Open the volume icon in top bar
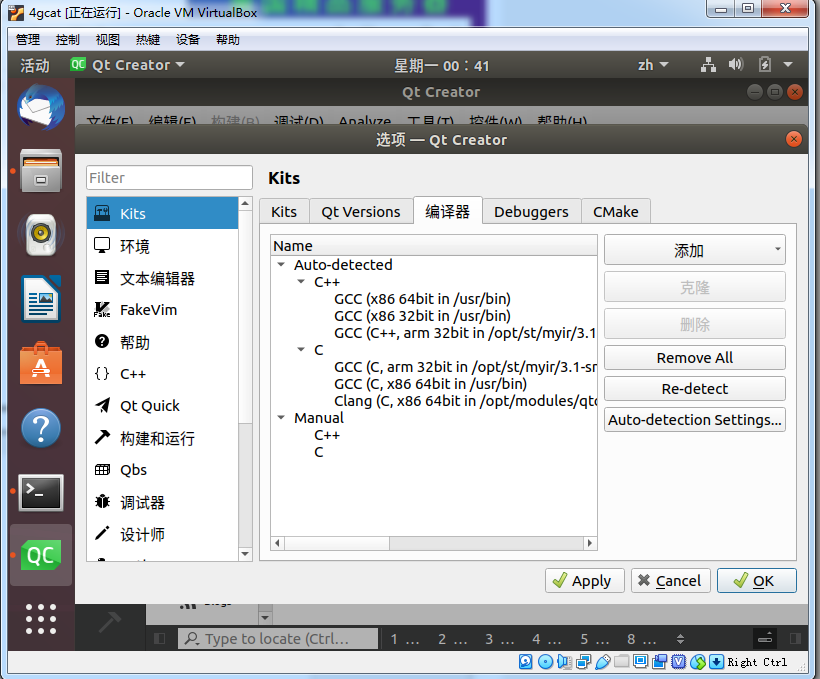Viewport: 820px width, 679px height. [x=736, y=65]
